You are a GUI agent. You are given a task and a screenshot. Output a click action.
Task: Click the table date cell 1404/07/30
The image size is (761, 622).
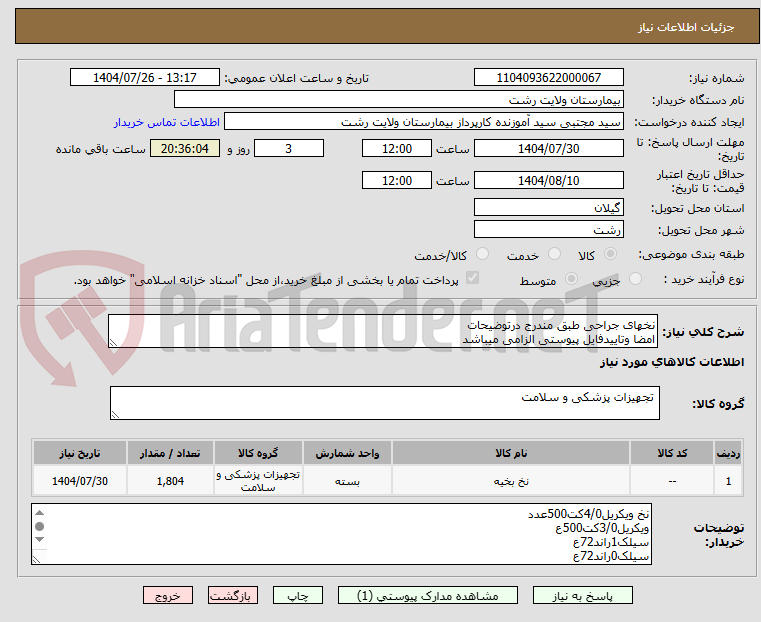coord(80,481)
